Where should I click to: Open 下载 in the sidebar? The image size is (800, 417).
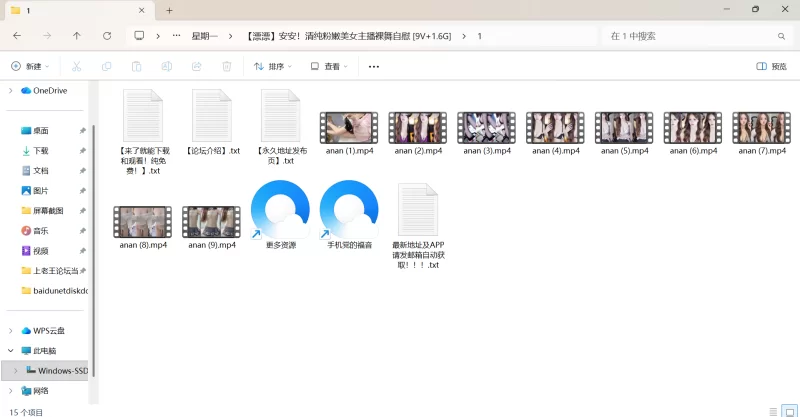(41, 151)
